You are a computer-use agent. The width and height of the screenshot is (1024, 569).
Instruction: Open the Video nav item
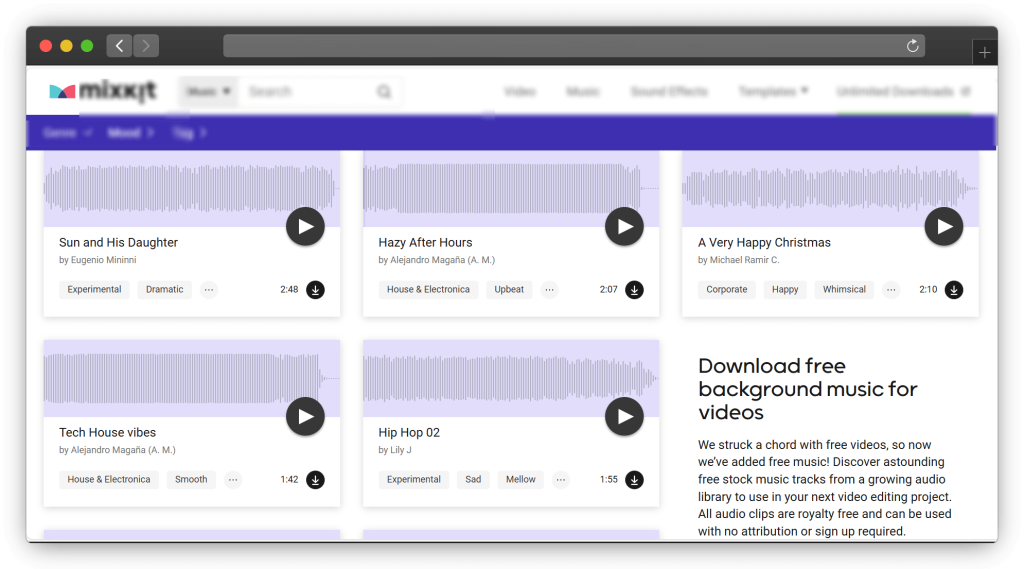[520, 92]
